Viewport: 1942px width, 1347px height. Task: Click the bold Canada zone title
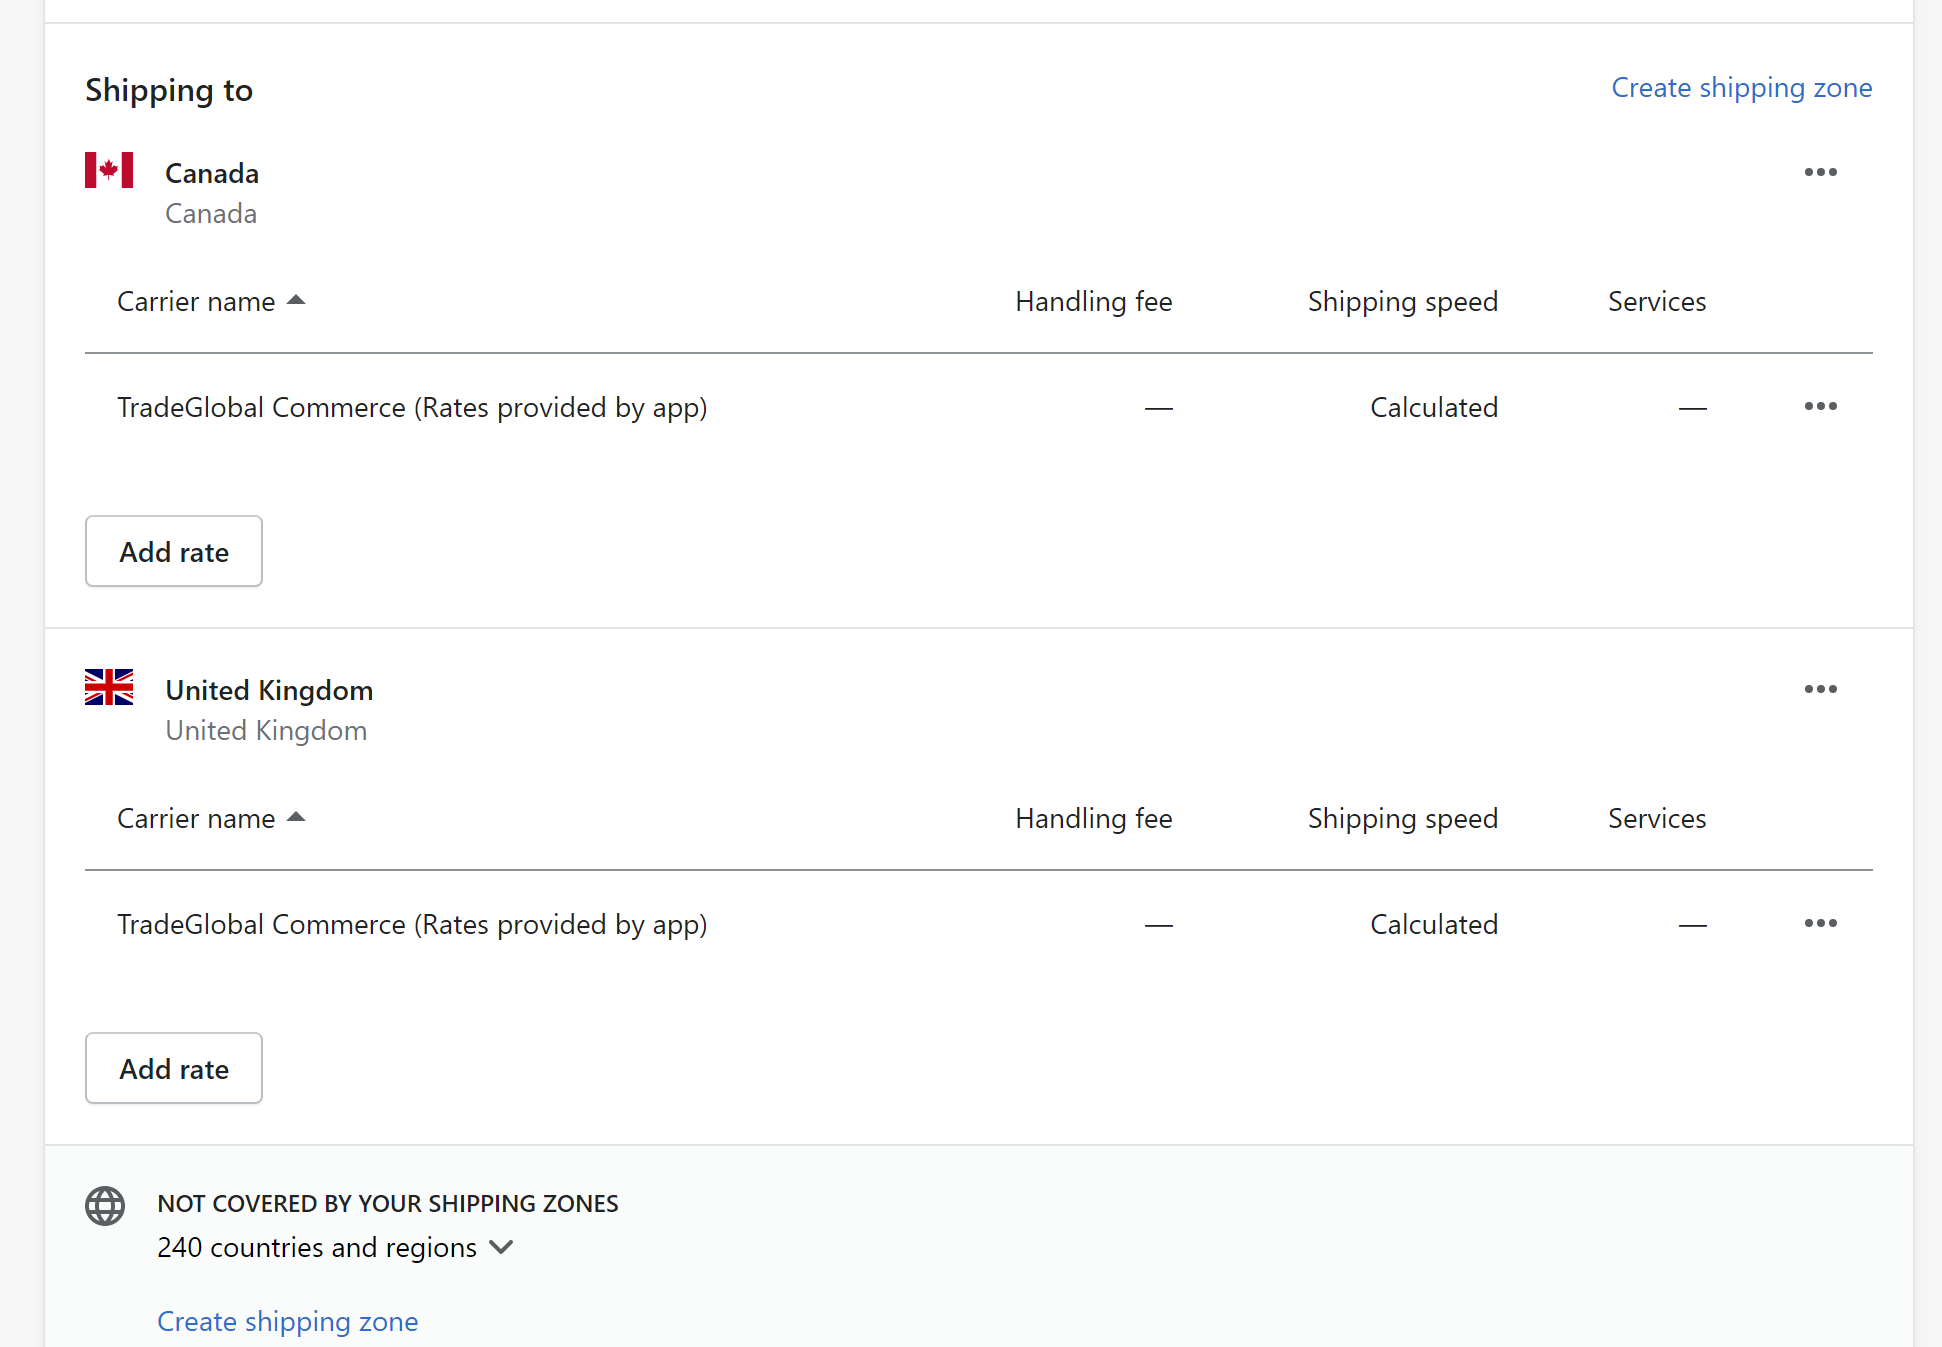click(x=212, y=173)
